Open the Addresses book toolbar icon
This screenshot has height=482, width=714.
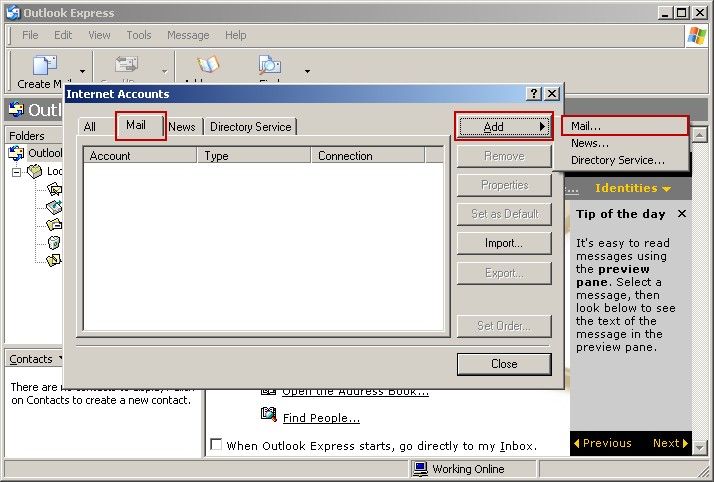[208, 65]
